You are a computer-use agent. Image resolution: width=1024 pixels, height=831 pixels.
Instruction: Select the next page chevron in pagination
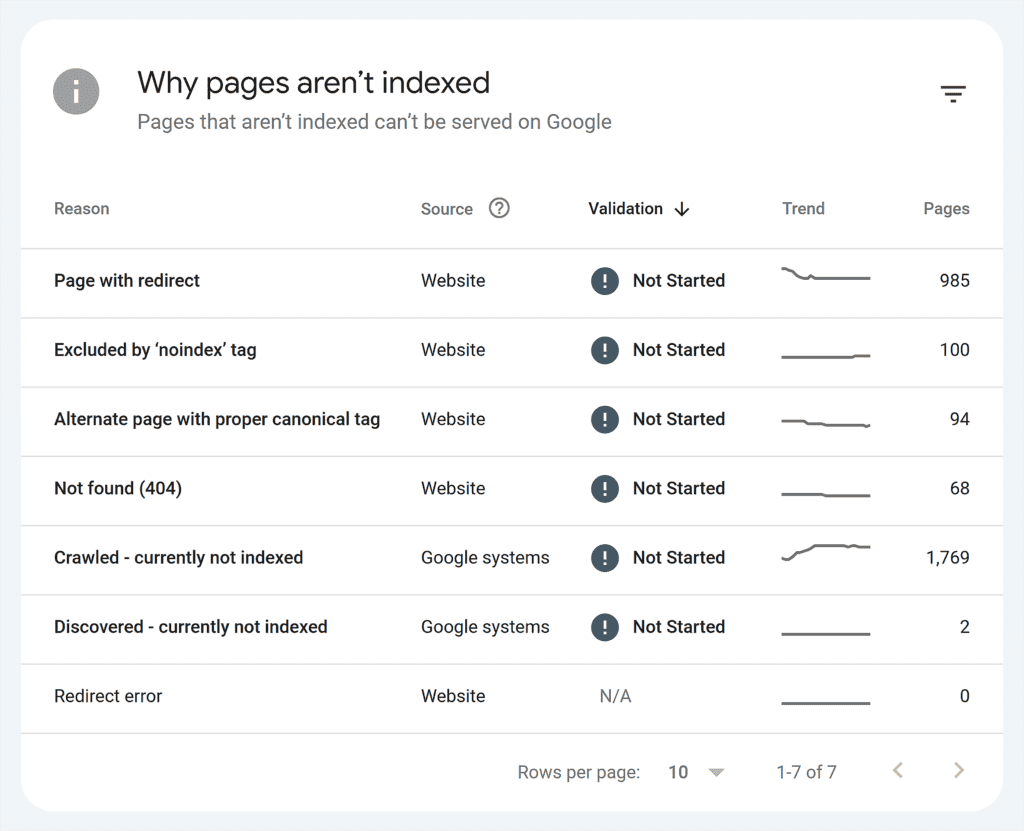[x=958, y=770]
